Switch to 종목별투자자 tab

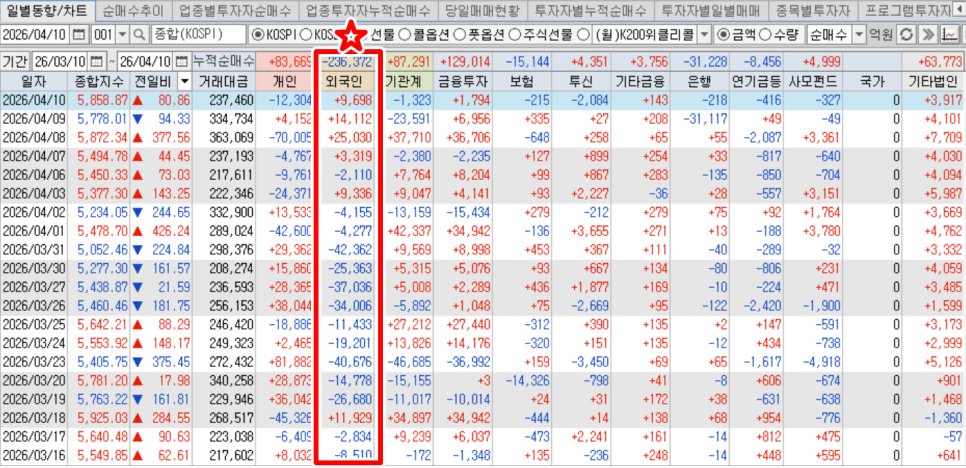813,10
